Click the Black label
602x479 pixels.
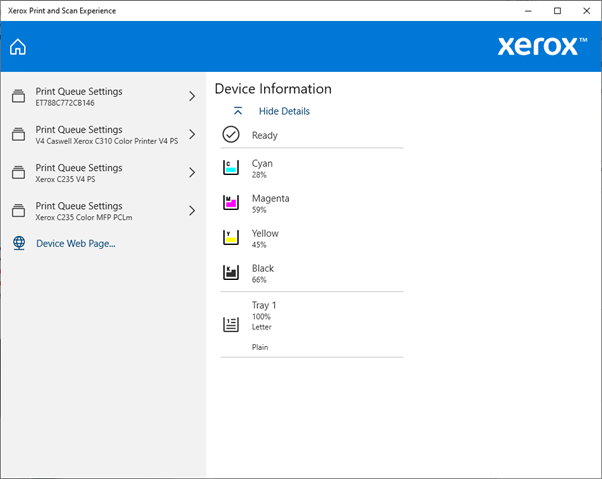pyautogui.click(x=263, y=268)
